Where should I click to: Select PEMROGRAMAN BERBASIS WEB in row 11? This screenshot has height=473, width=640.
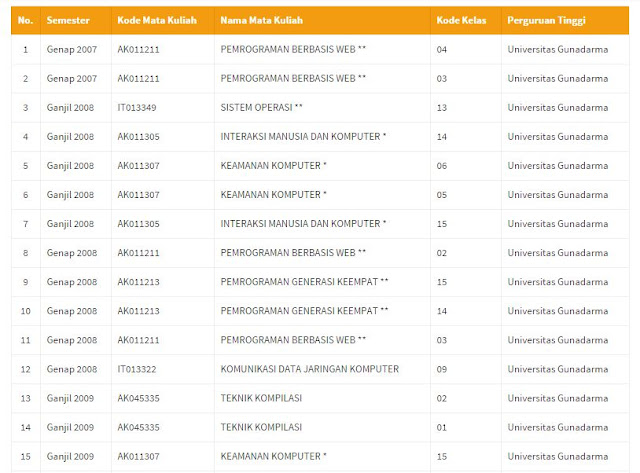click(288, 340)
